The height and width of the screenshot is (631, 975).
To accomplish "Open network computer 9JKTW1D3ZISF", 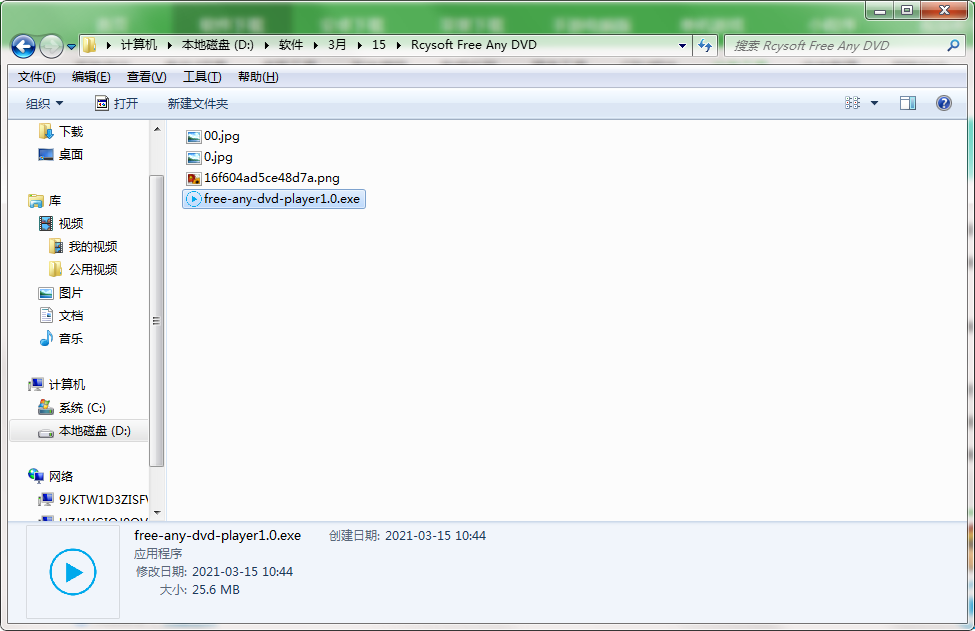I will (93, 499).
